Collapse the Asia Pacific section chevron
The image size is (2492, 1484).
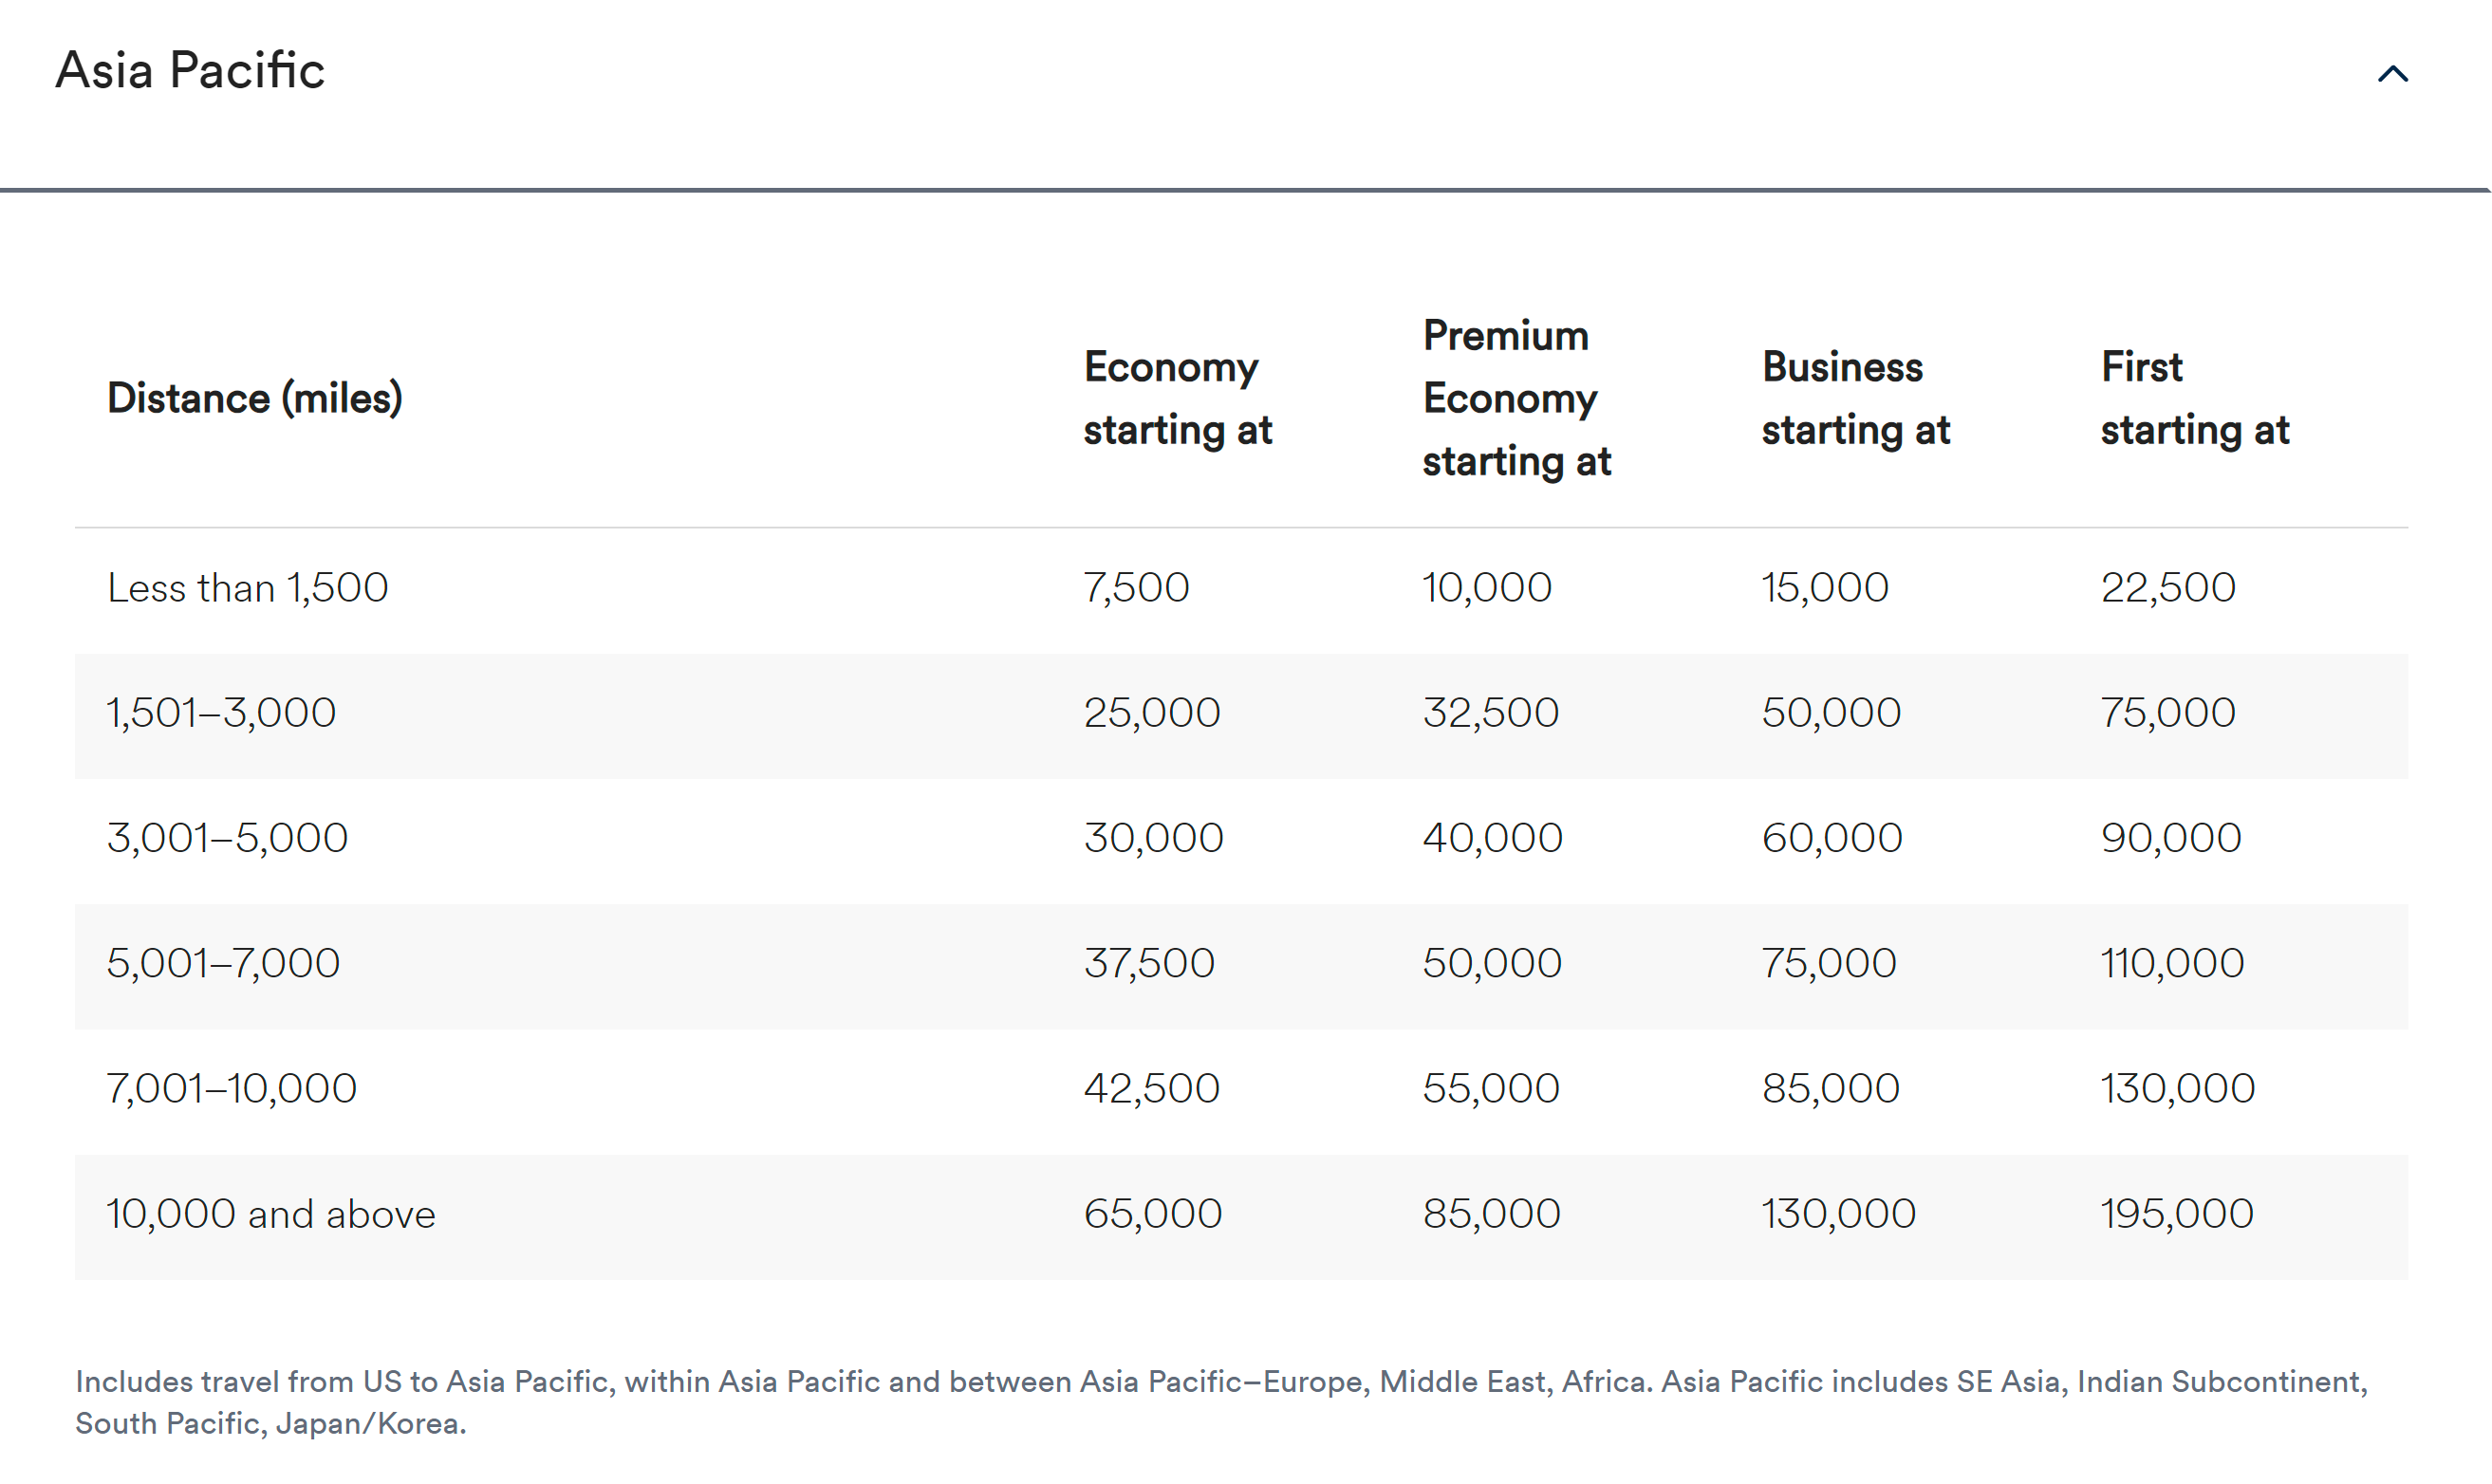[2392, 74]
